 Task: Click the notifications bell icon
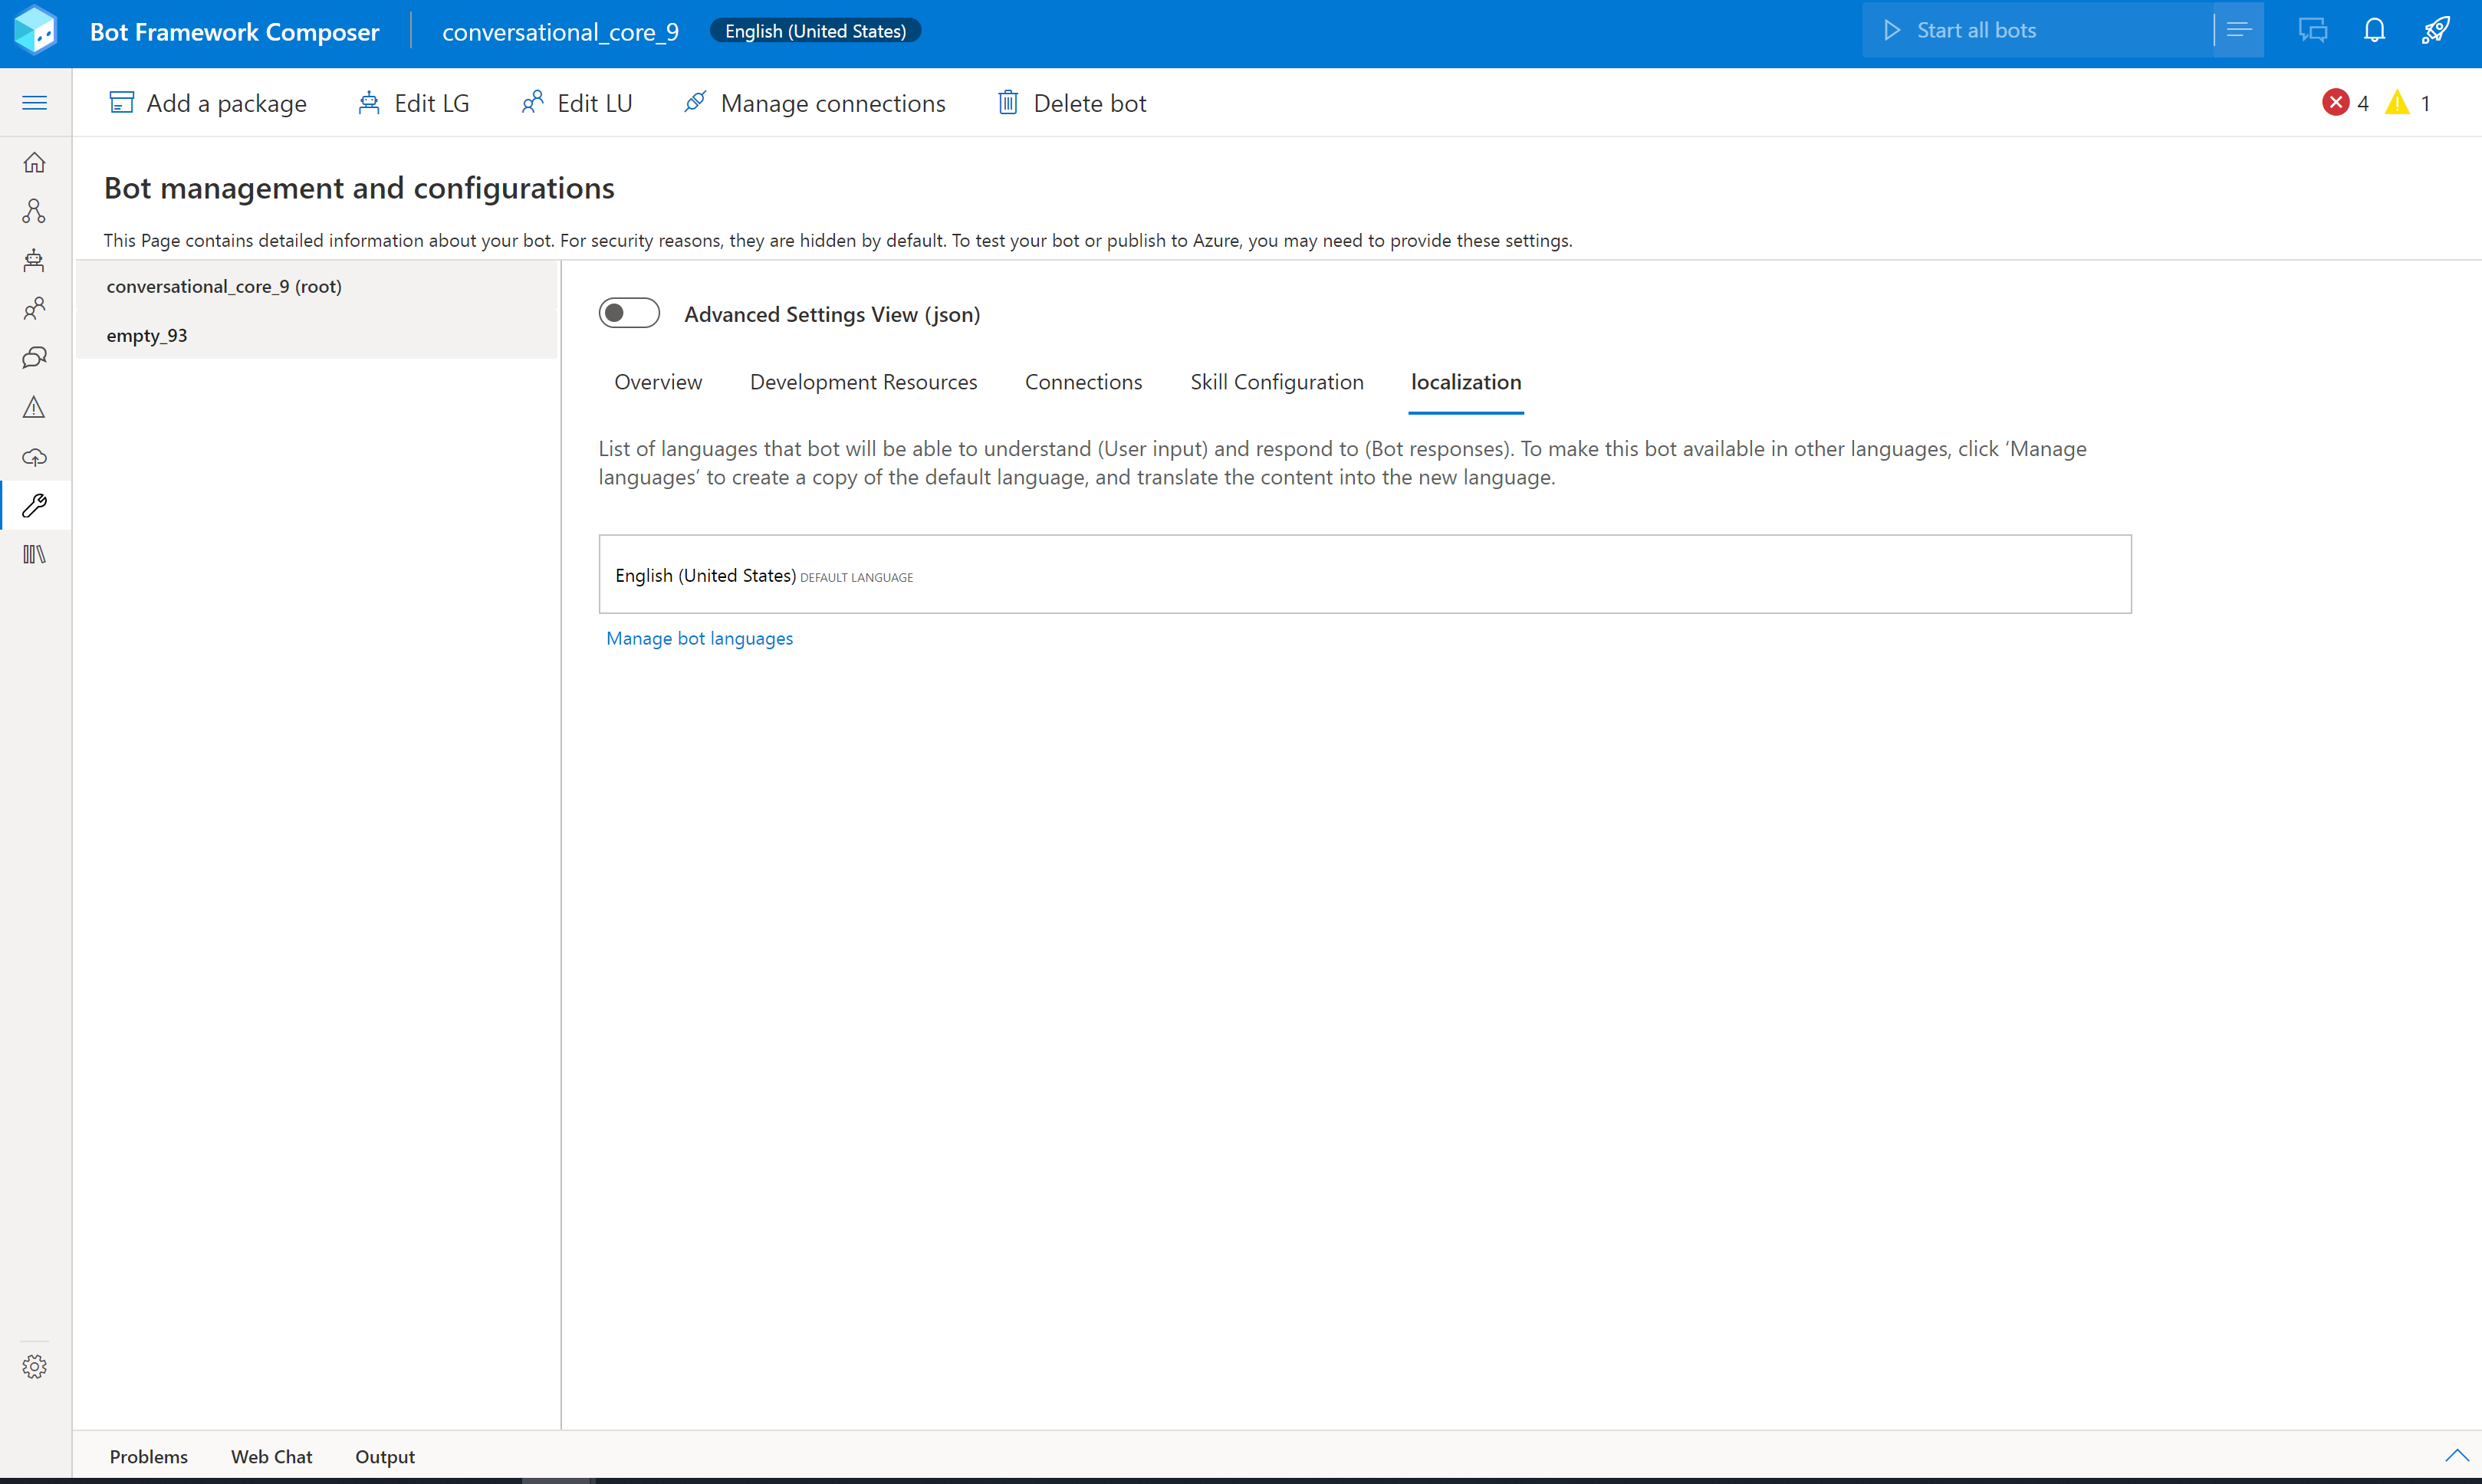pyautogui.click(x=2374, y=31)
